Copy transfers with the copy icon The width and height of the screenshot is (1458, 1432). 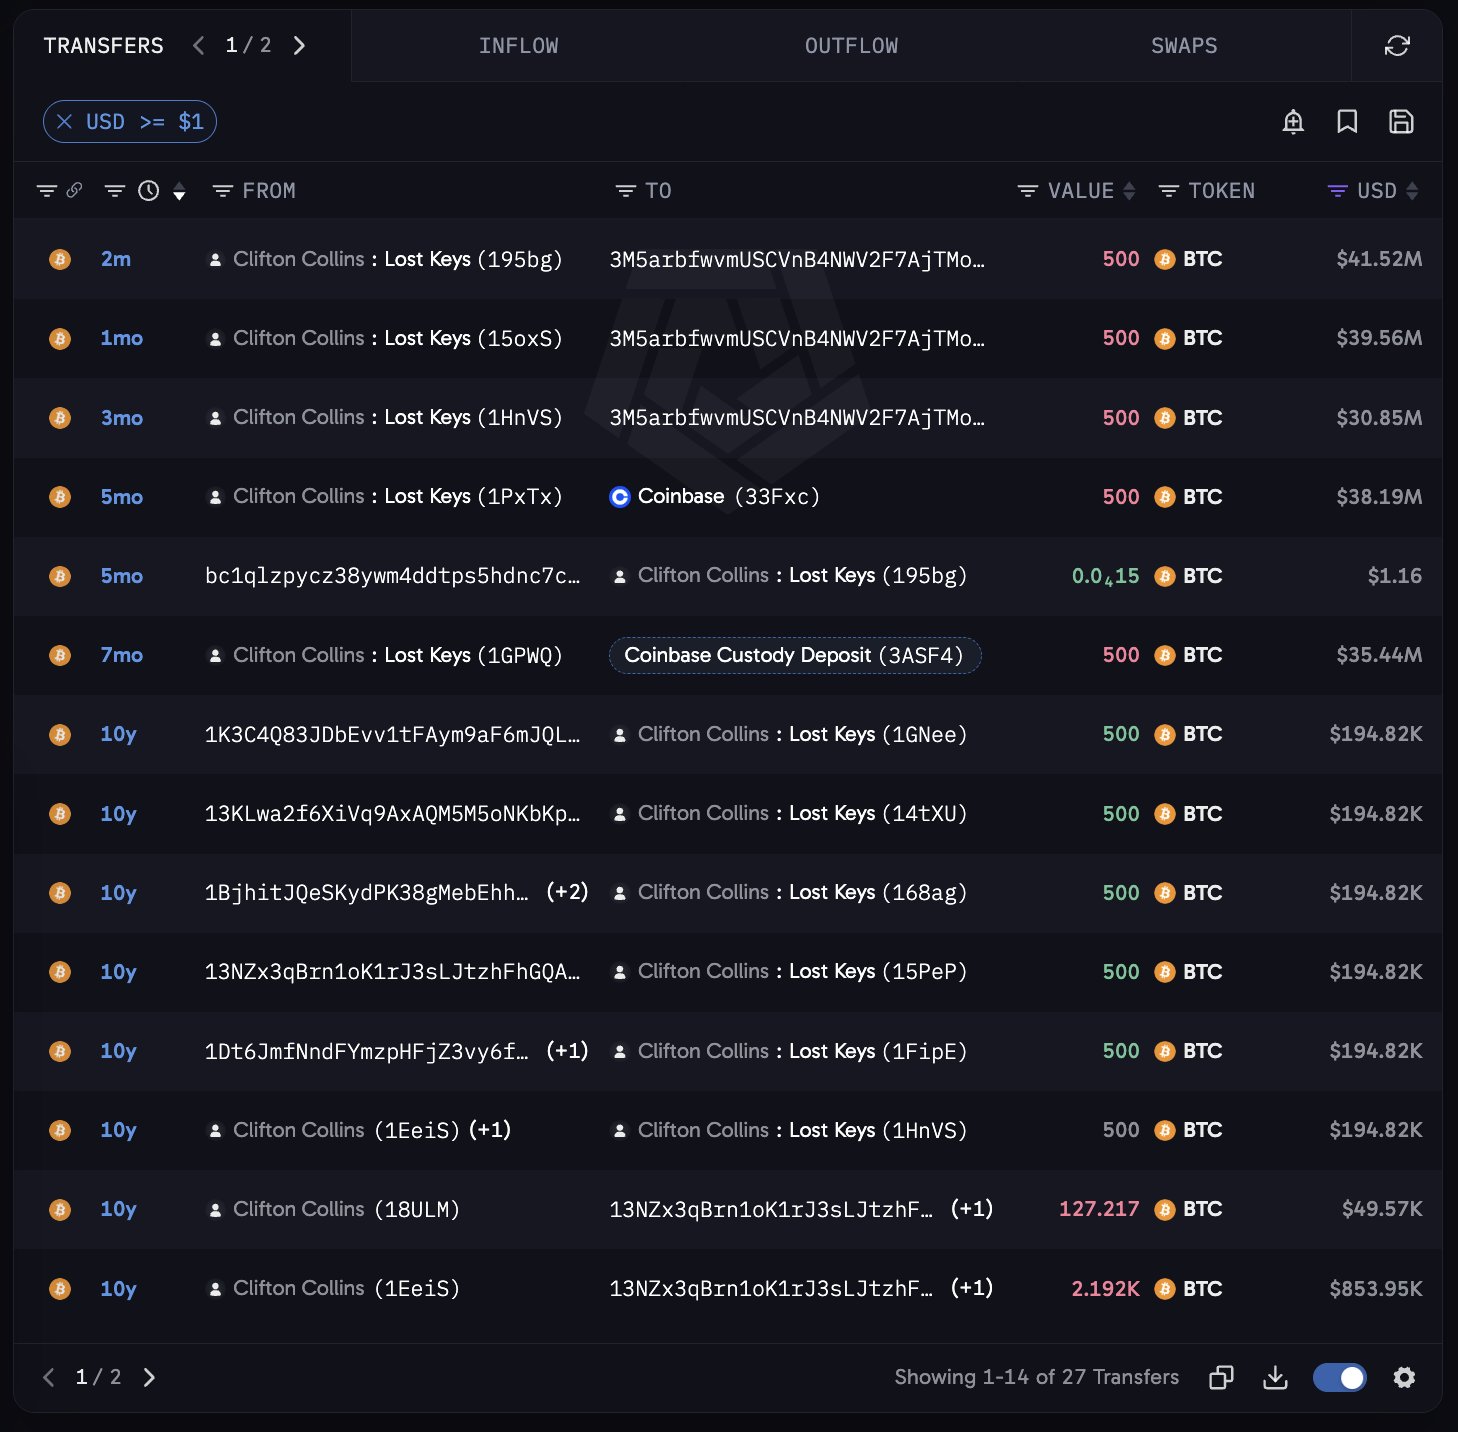[1221, 1378]
